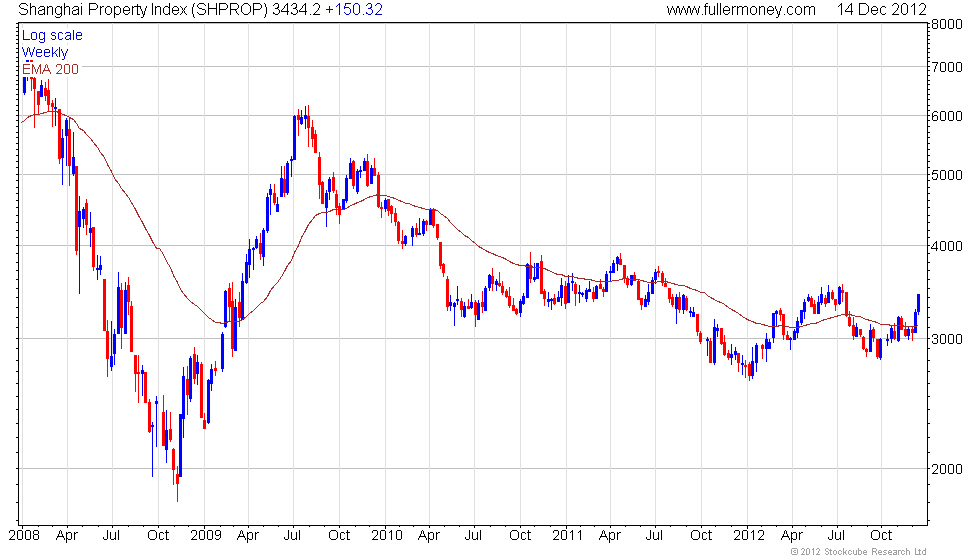Click the change value +150.32
Viewport: 980px width, 560px height.
point(354,9)
